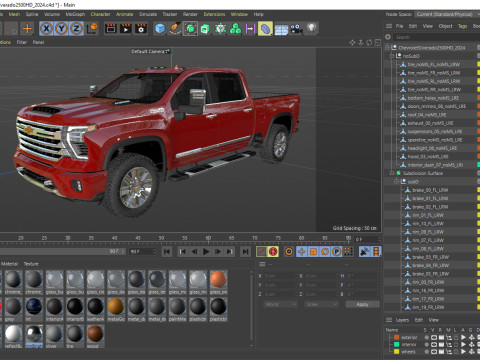
Task: Click the Apply coordinates button
Action: [x=362, y=304]
